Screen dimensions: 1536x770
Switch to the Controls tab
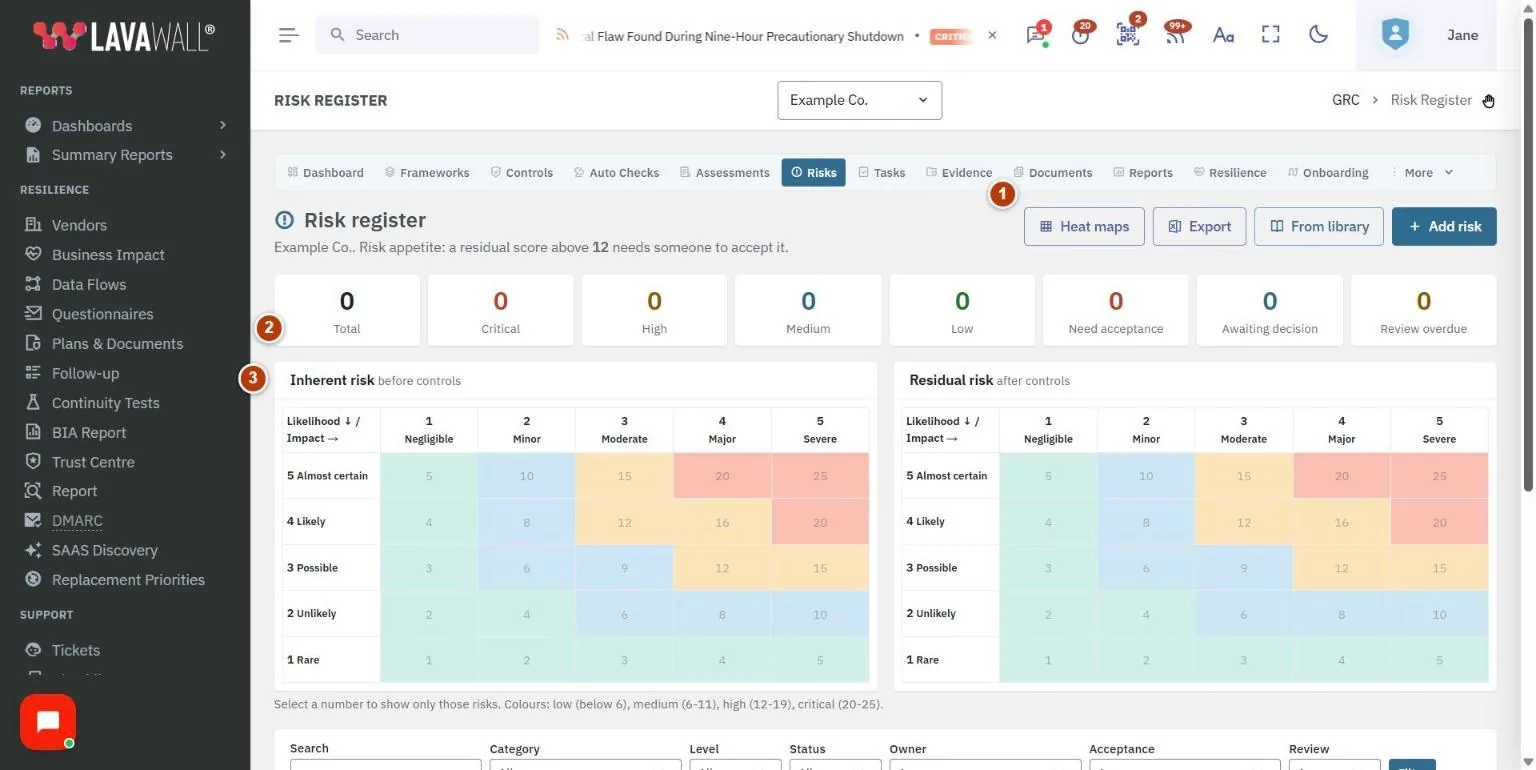522,172
